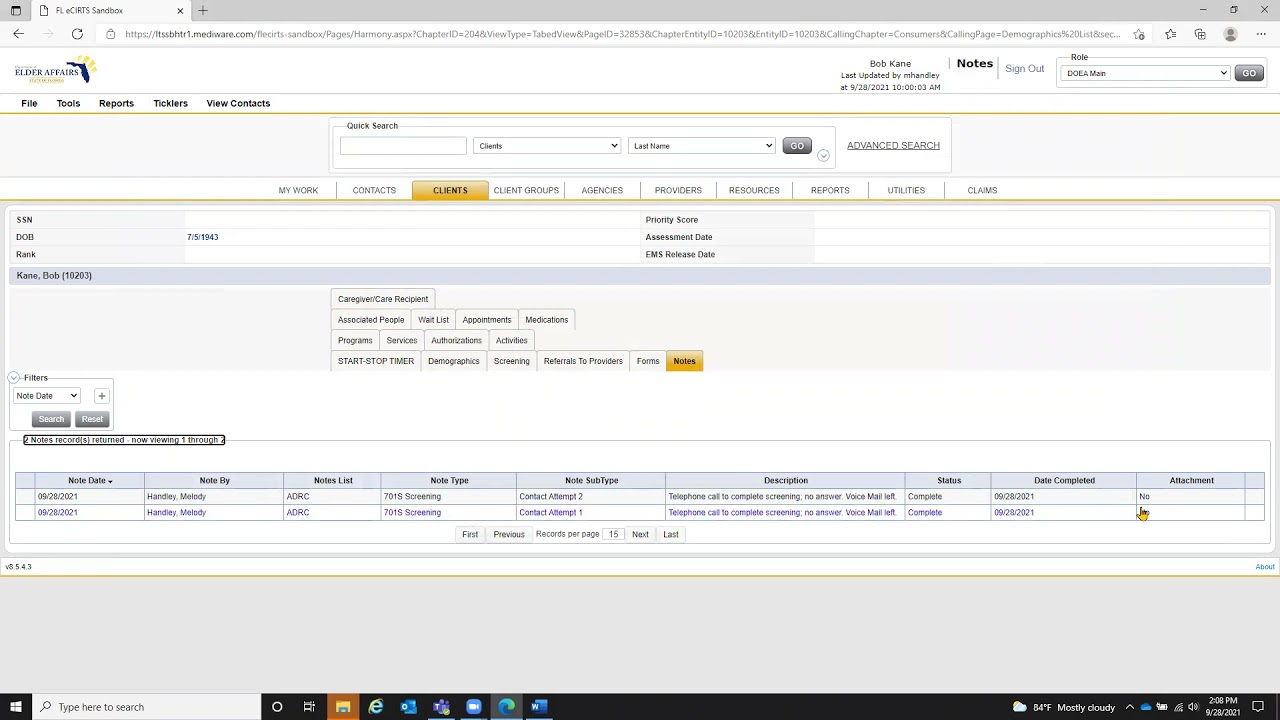Click the filter Reset button
This screenshot has height=720, width=1280.
[x=92, y=419]
